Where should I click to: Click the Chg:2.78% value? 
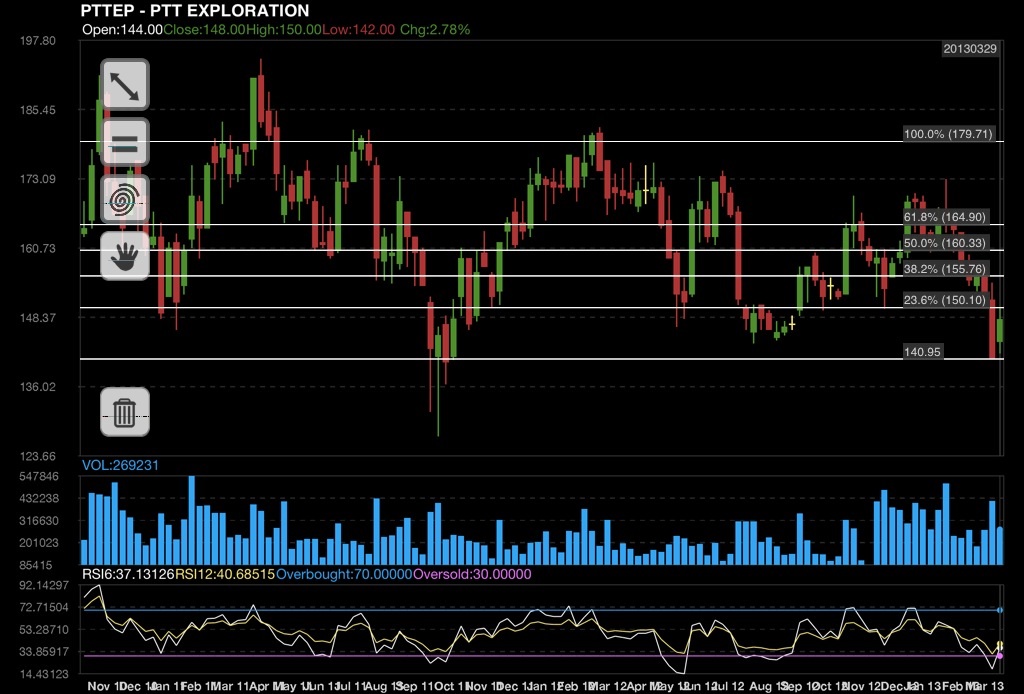coord(435,29)
